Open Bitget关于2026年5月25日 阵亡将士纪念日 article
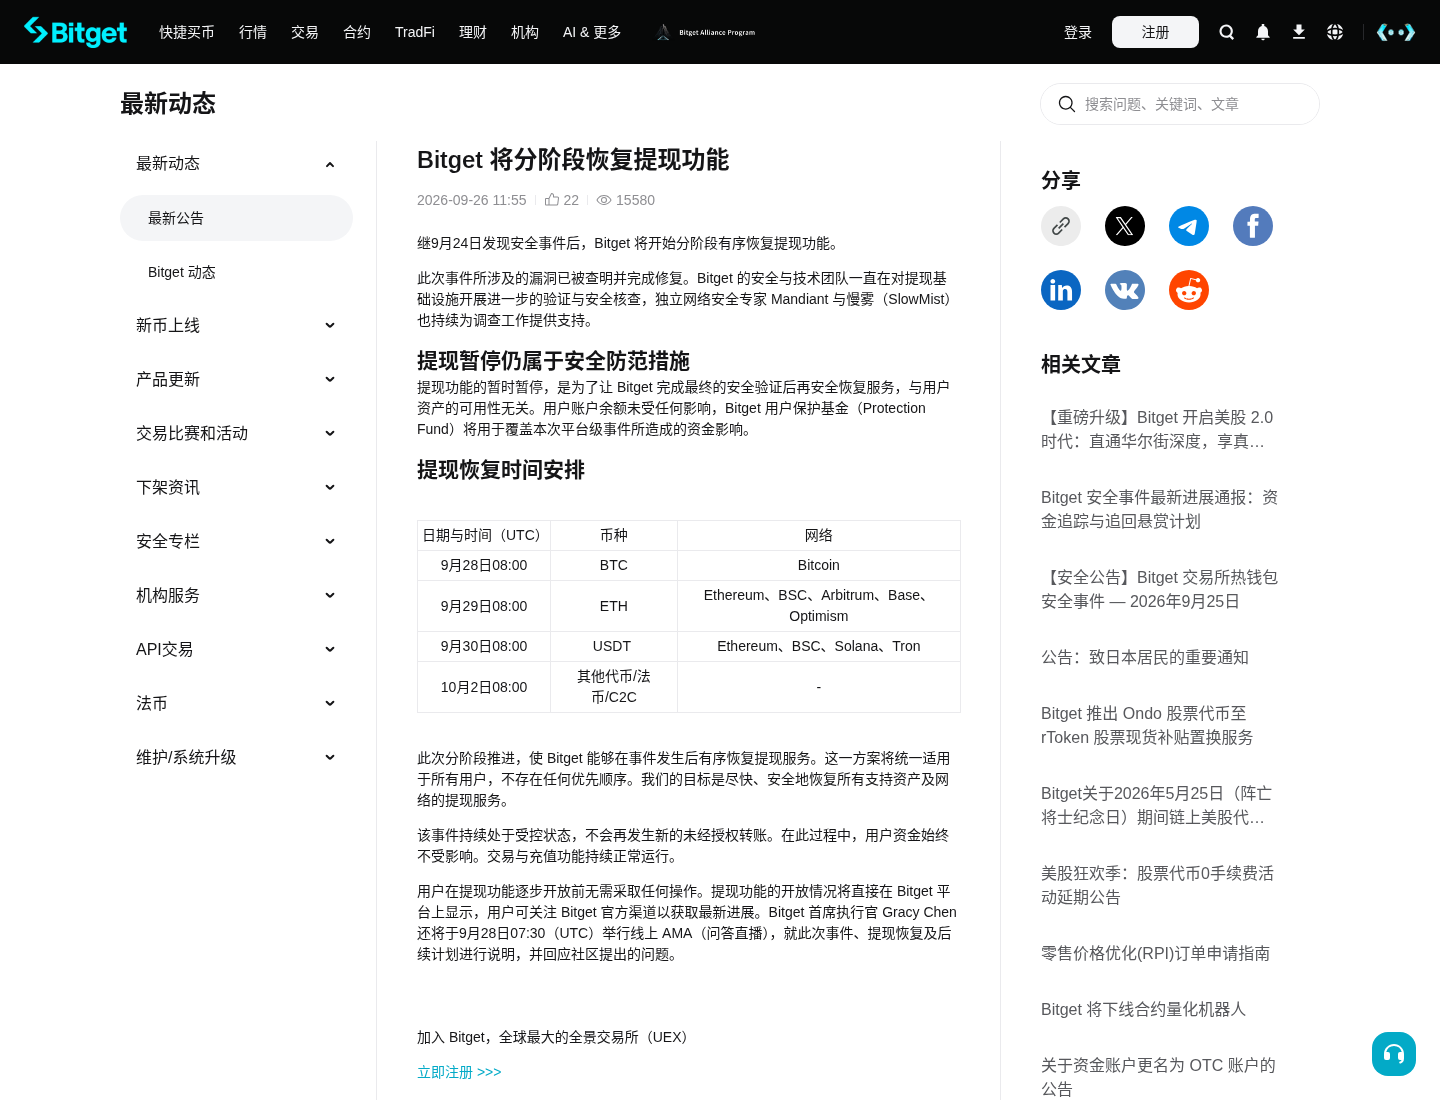The image size is (1440, 1100). [1156, 805]
